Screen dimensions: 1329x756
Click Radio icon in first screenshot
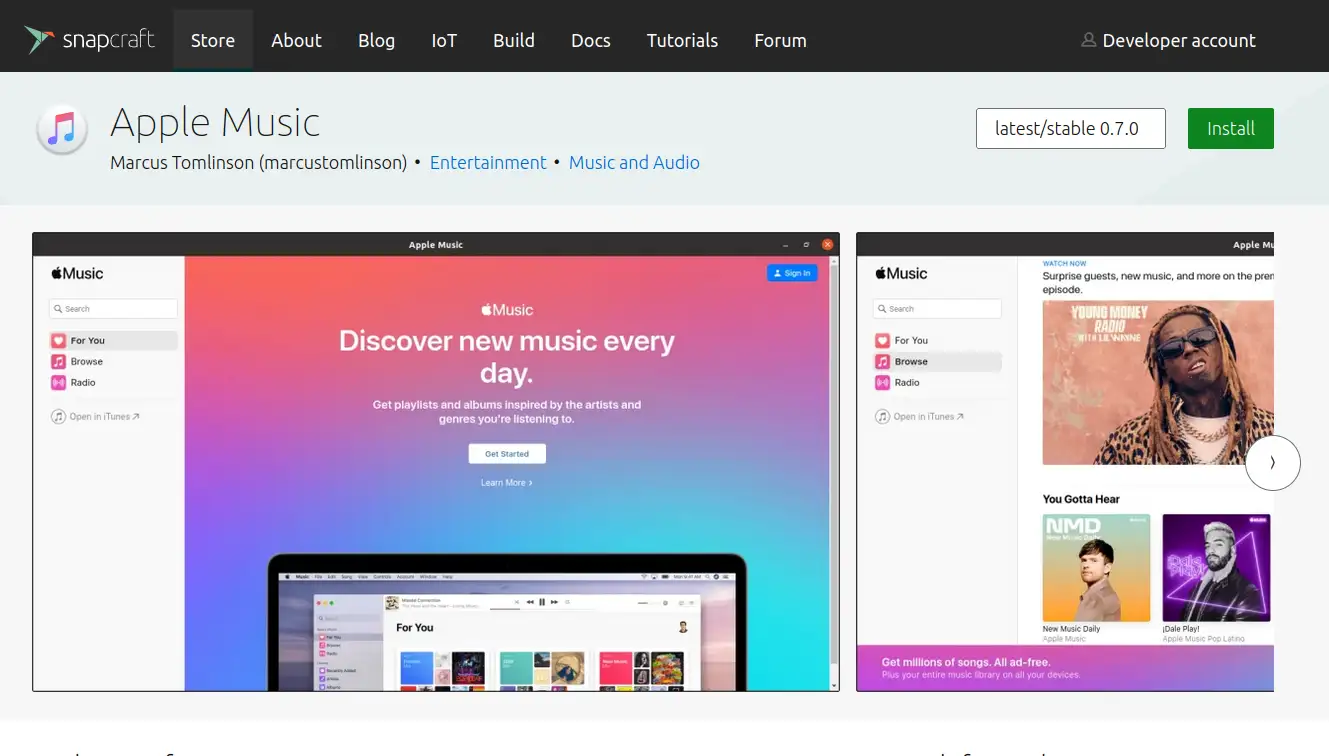click(x=59, y=382)
